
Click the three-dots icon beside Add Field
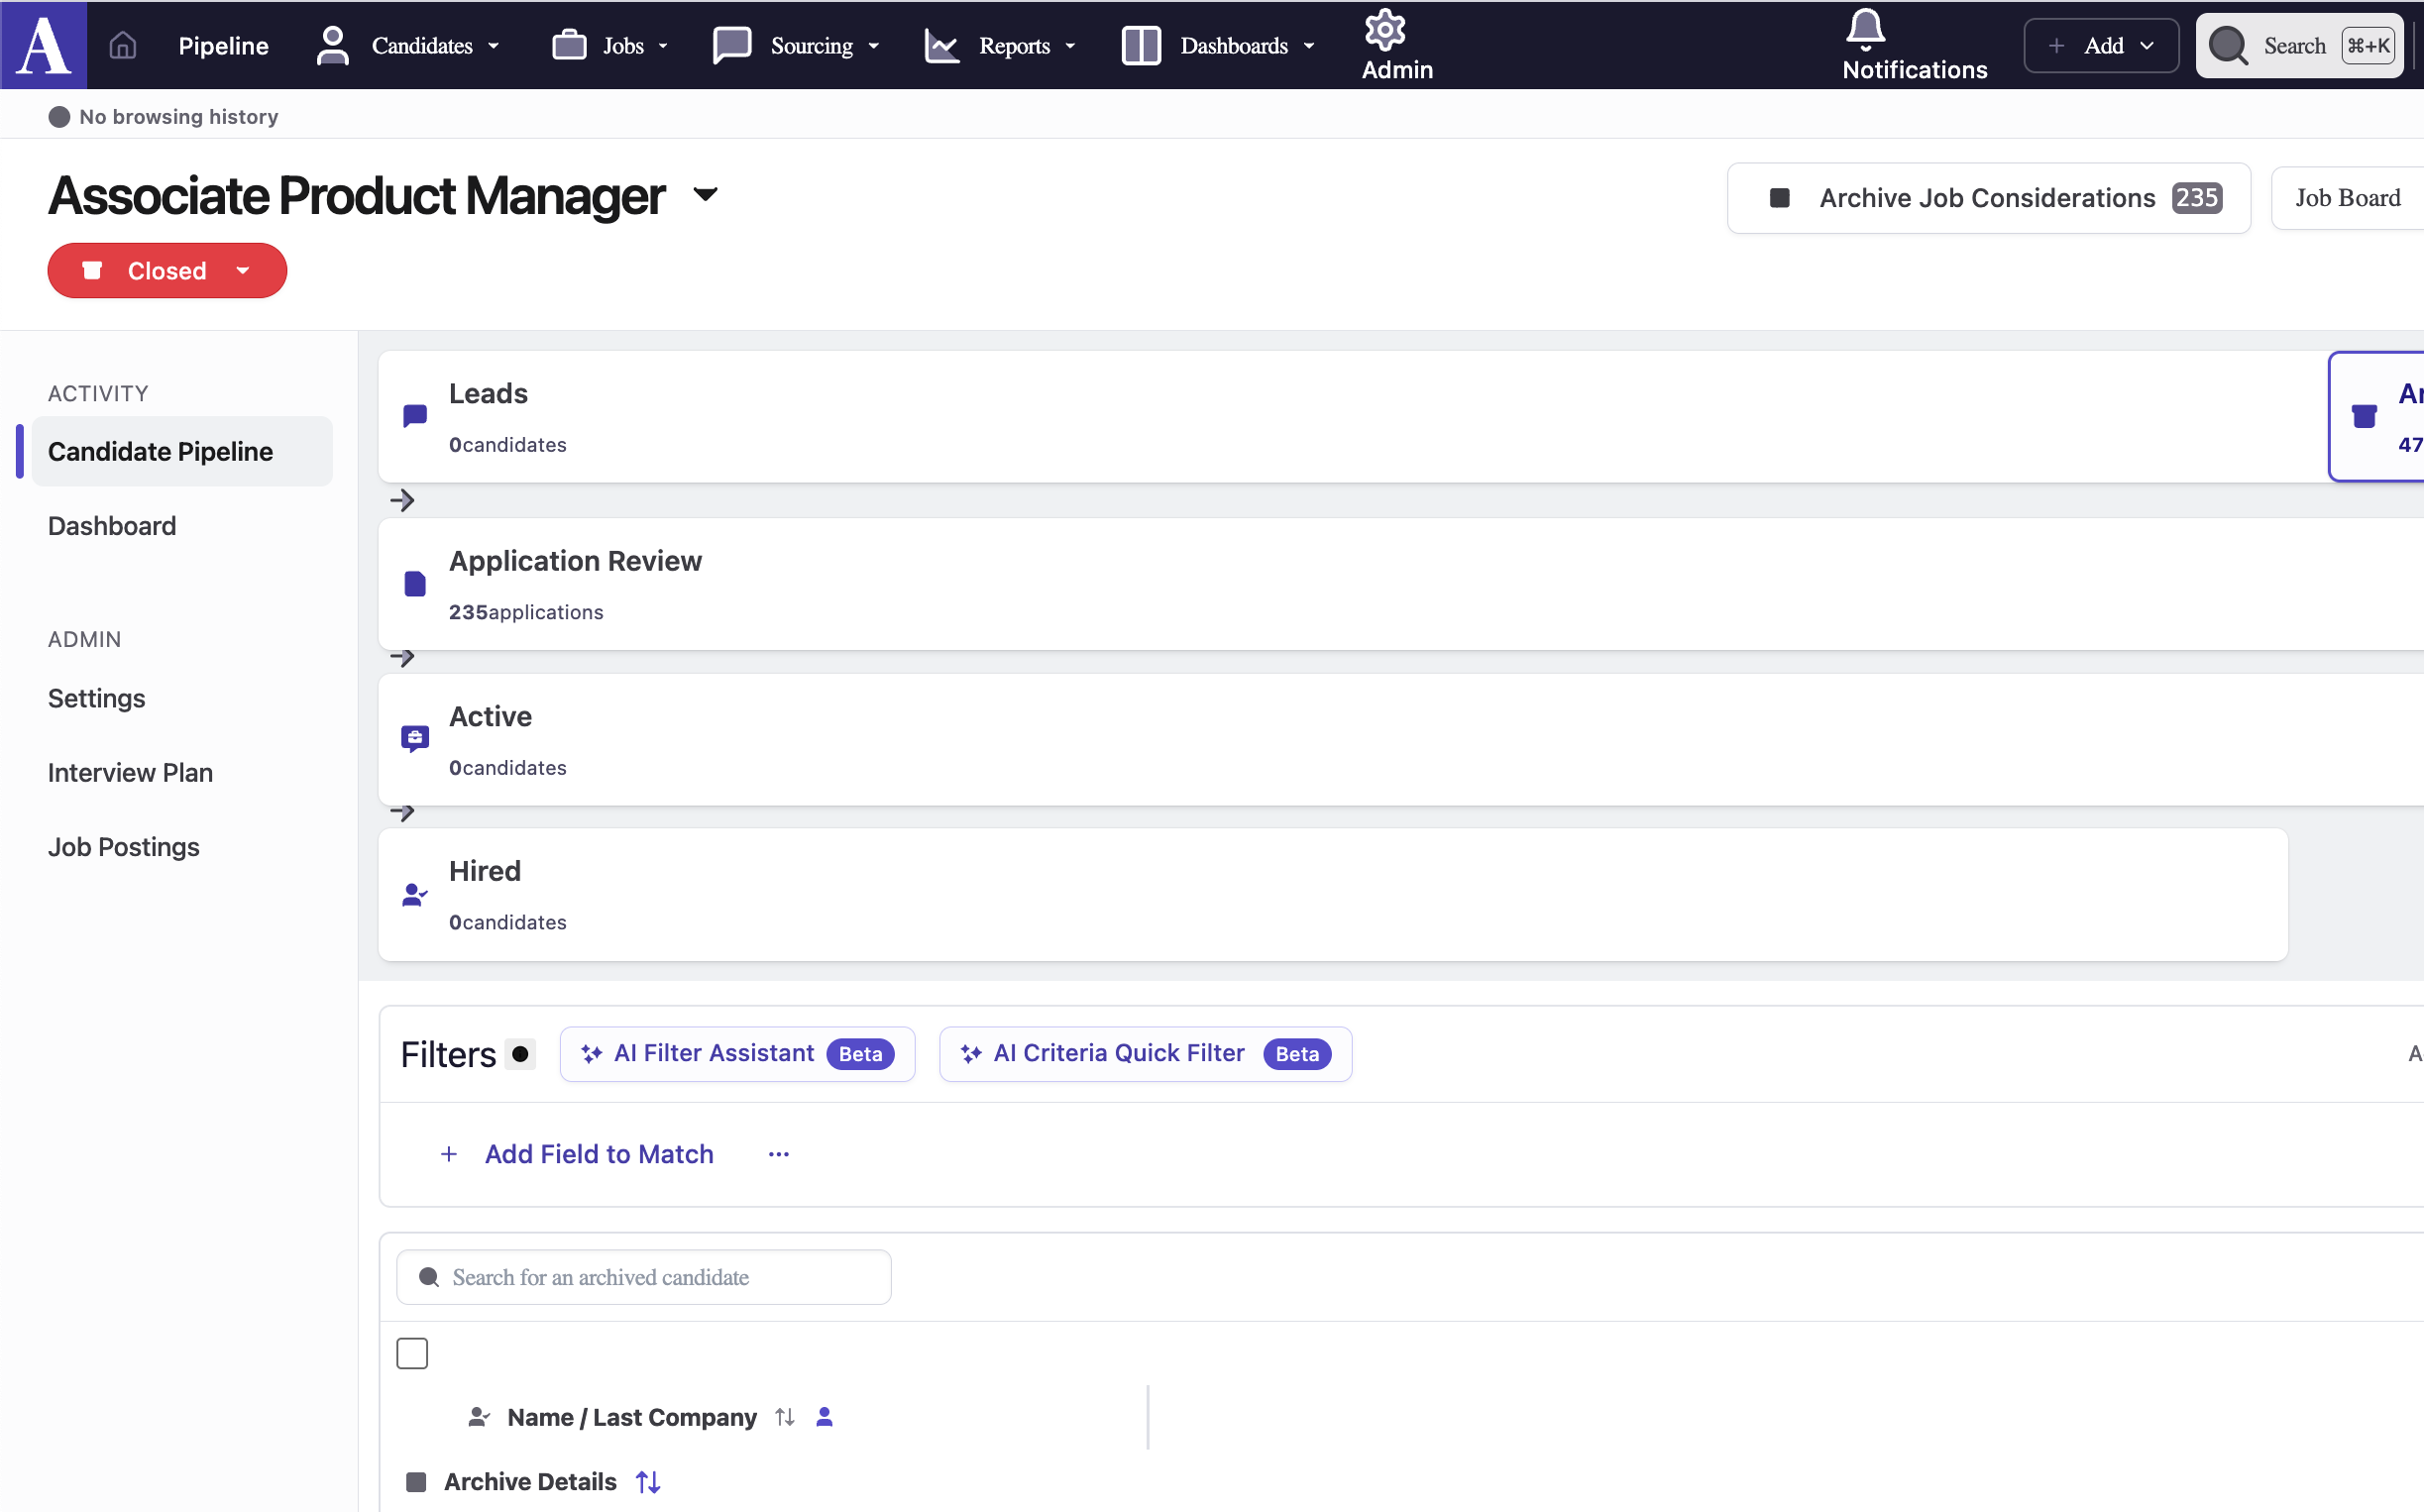(x=779, y=1154)
